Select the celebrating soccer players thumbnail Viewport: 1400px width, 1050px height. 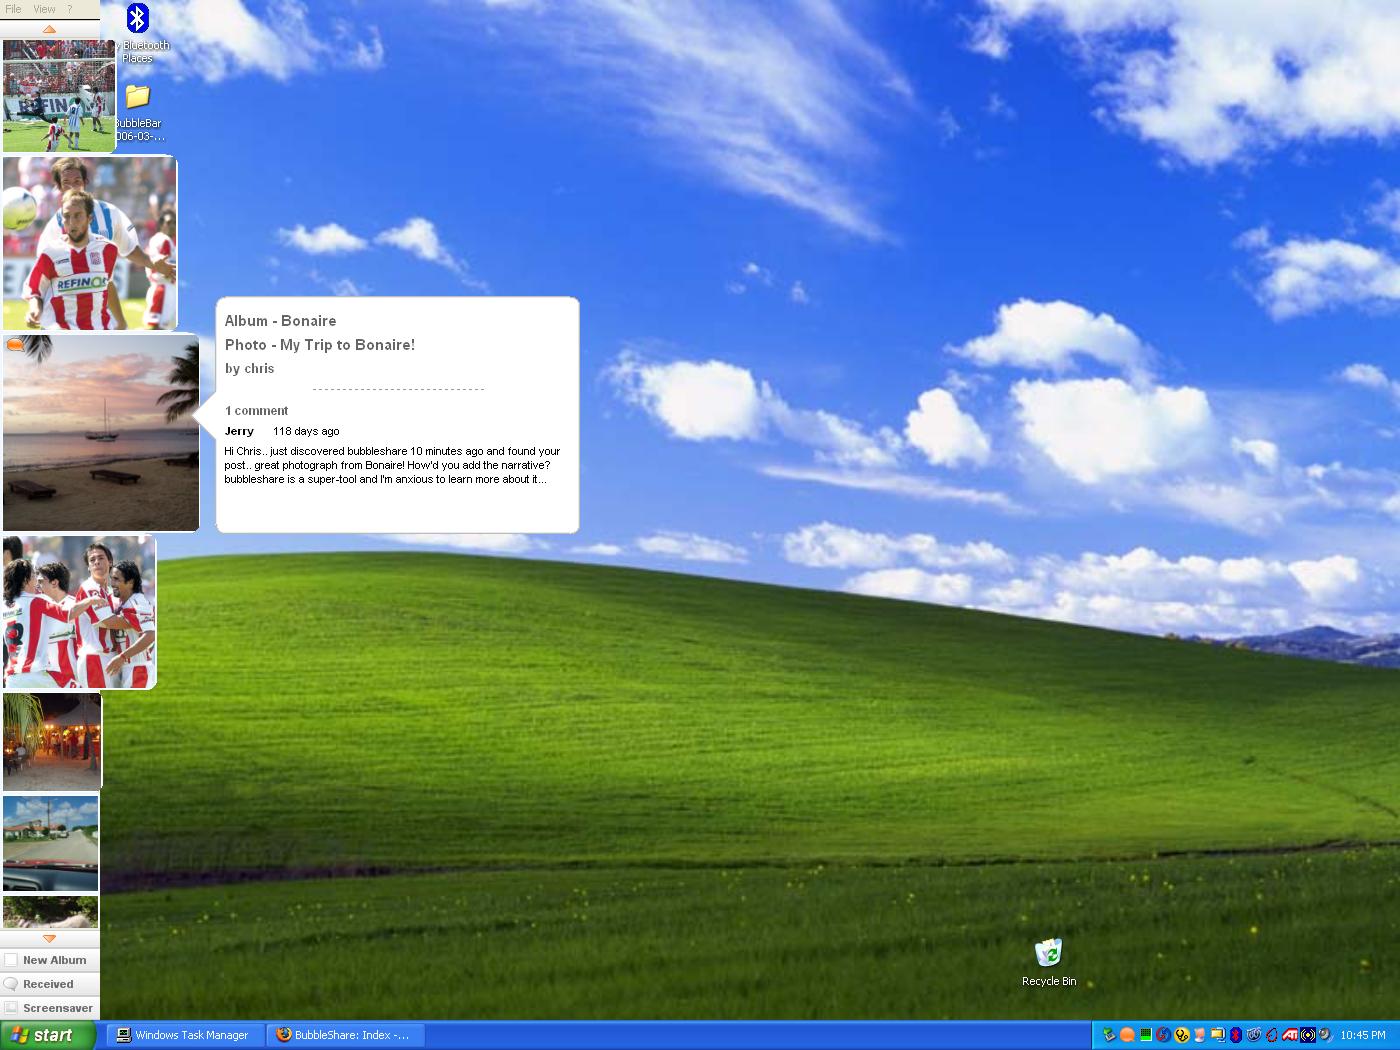[78, 612]
